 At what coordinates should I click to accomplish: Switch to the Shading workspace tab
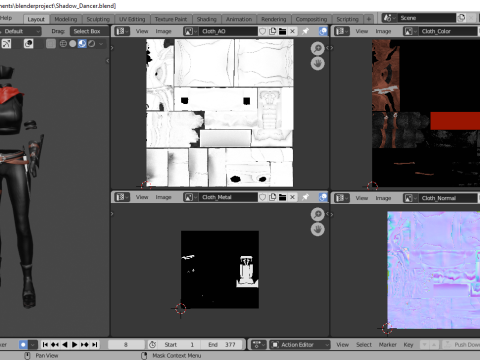[207, 19]
